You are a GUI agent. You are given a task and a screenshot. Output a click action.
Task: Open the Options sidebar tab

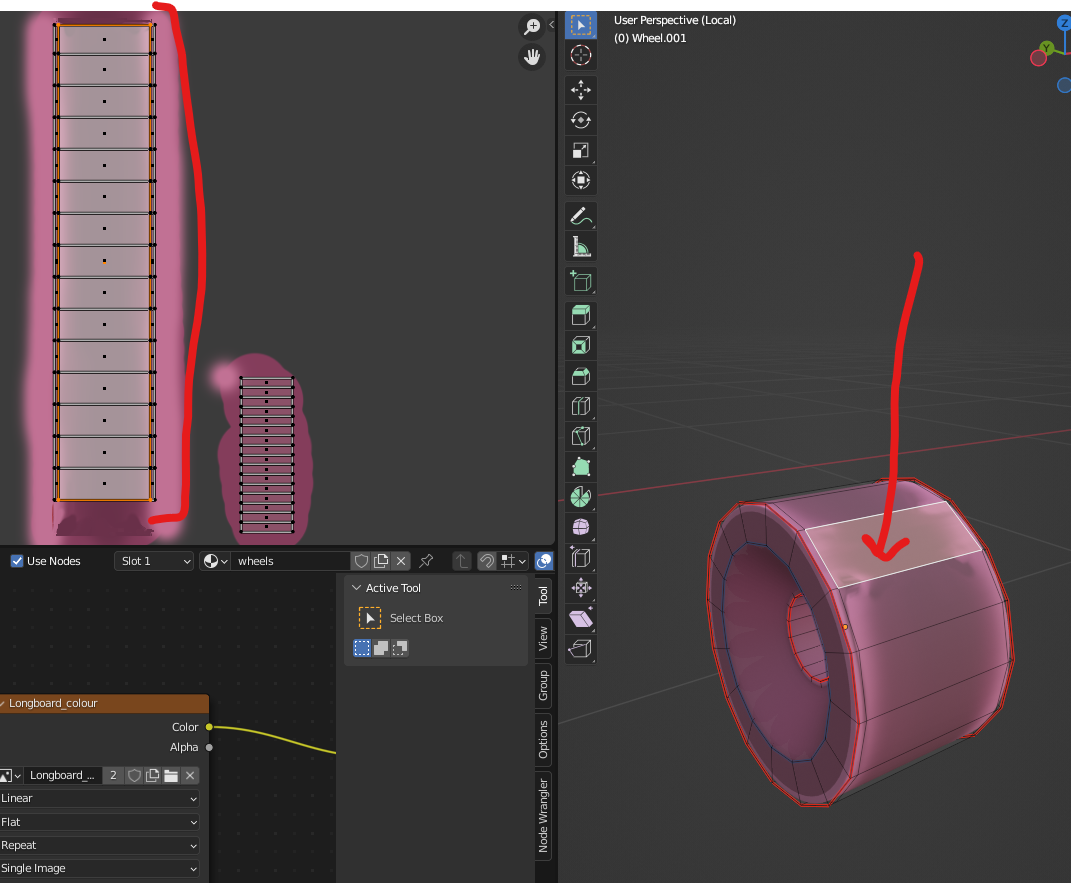point(543,738)
